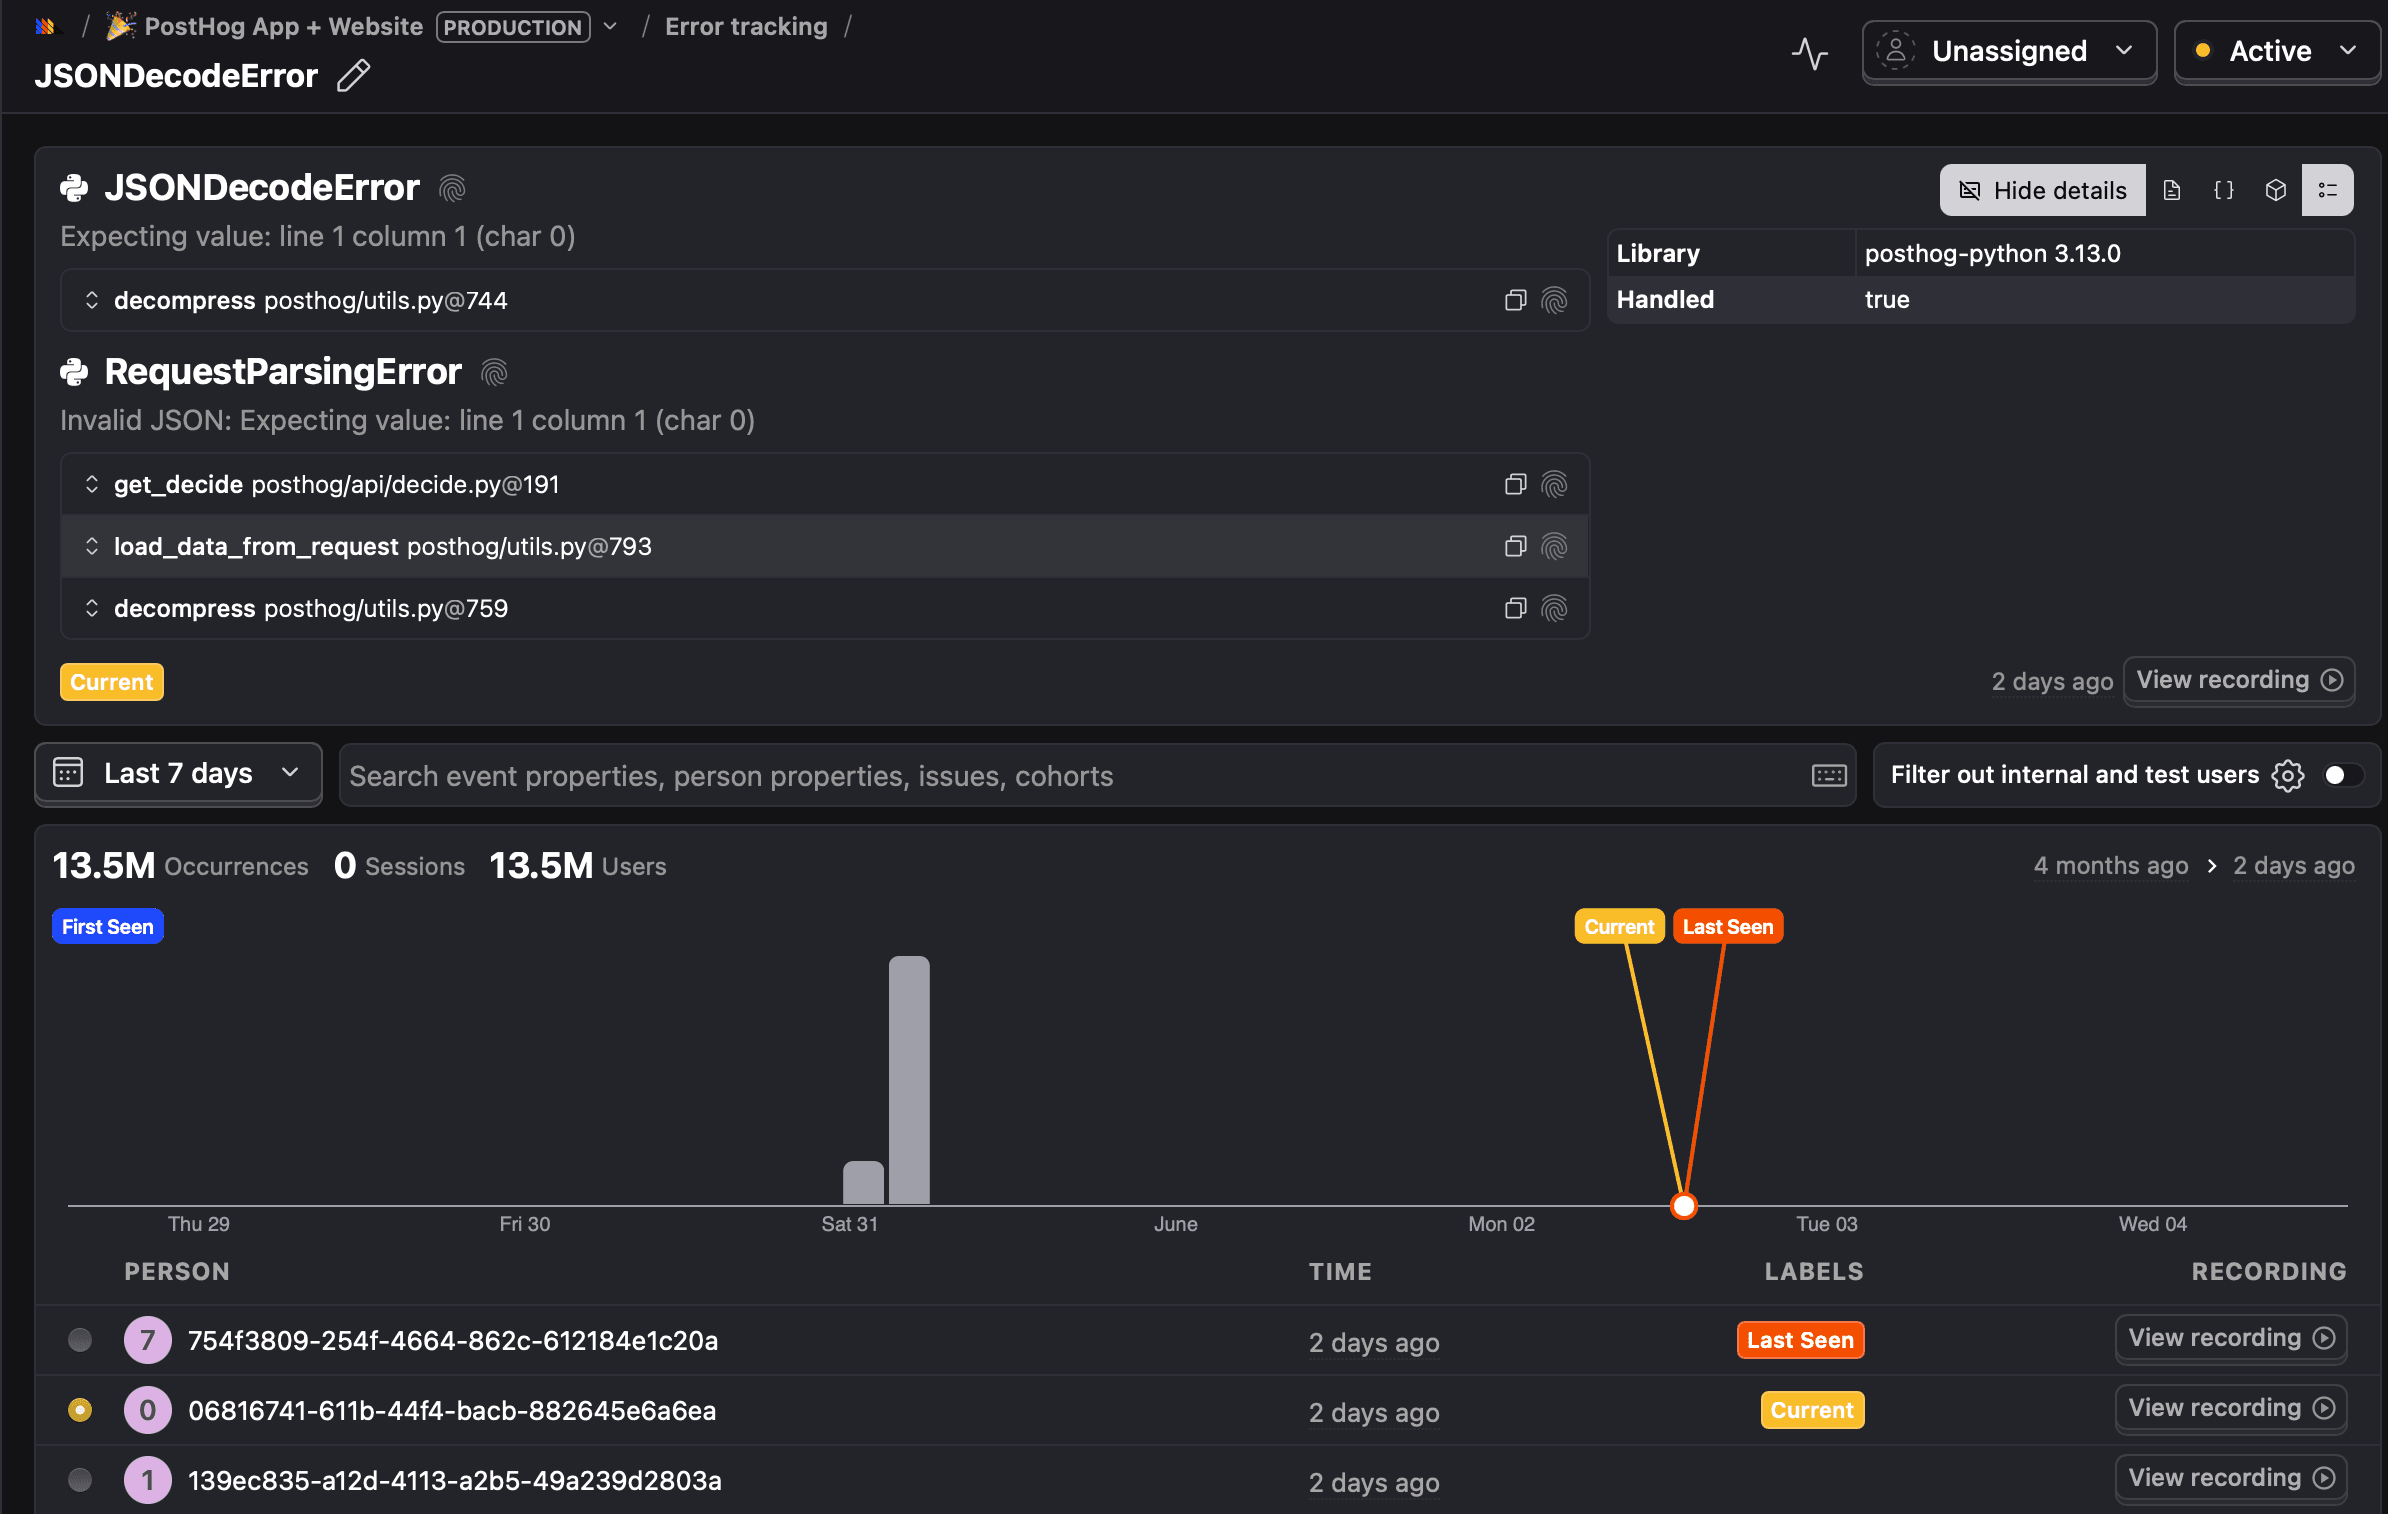Copy the get_decide decide.py@191 frame

pyautogui.click(x=1515, y=484)
